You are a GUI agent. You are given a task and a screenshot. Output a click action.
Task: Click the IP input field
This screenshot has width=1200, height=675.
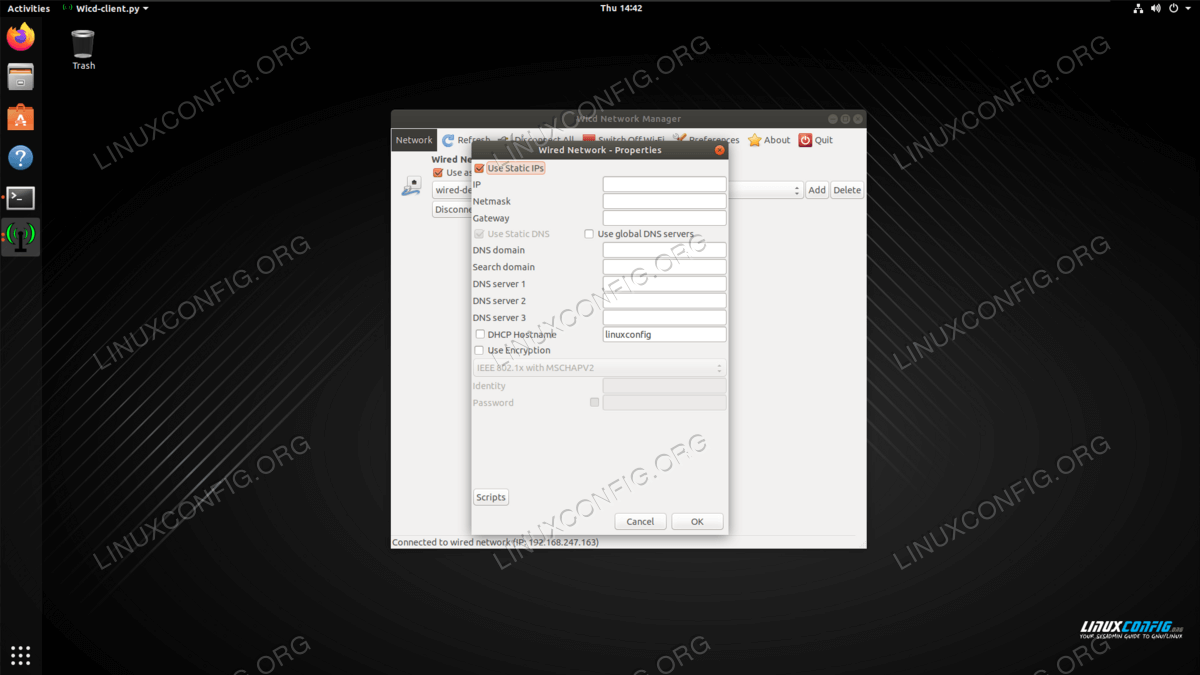click(664, 185)
